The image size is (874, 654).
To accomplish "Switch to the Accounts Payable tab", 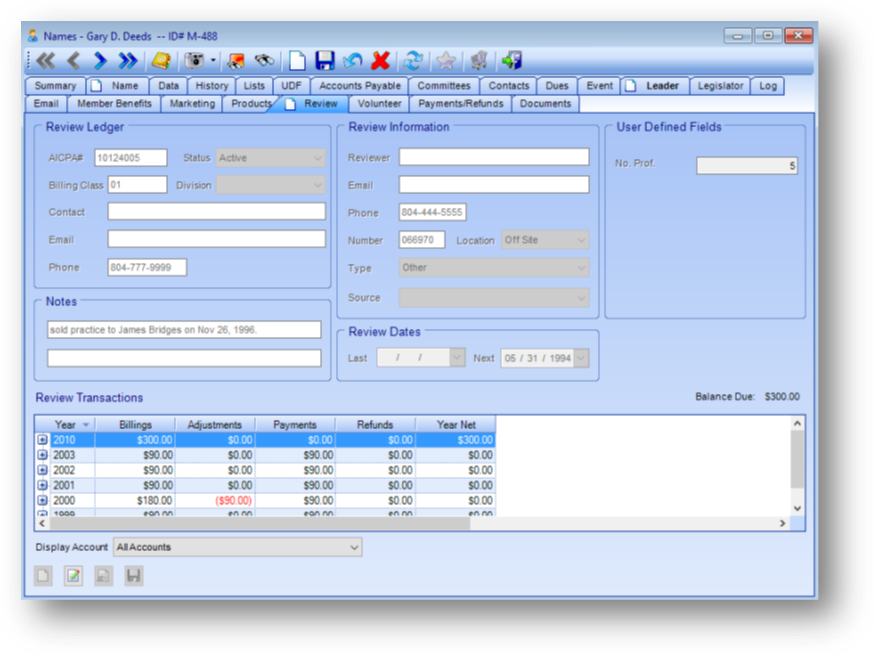I will [360, 86].
